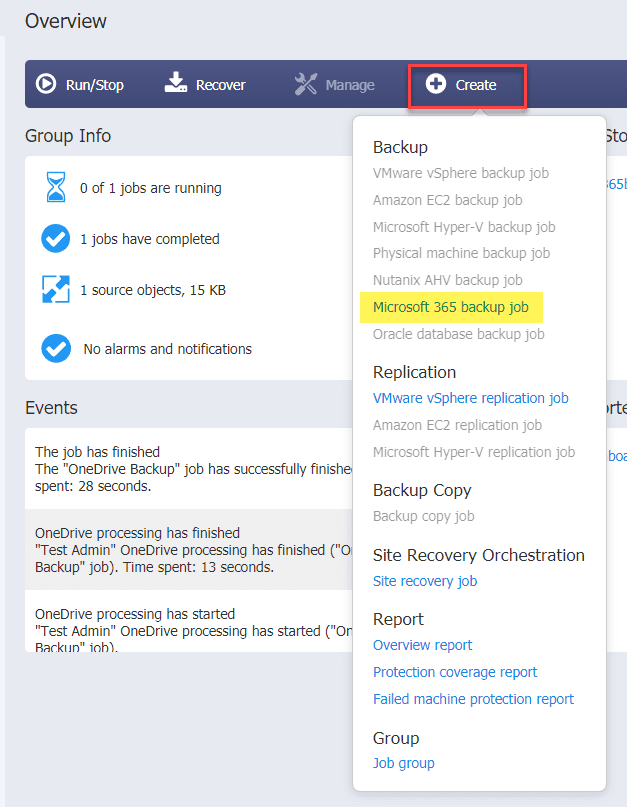Click the Backup section header in menu
Image resolution: width=627 pixels, height=807 pixels.
pos(400,147)
